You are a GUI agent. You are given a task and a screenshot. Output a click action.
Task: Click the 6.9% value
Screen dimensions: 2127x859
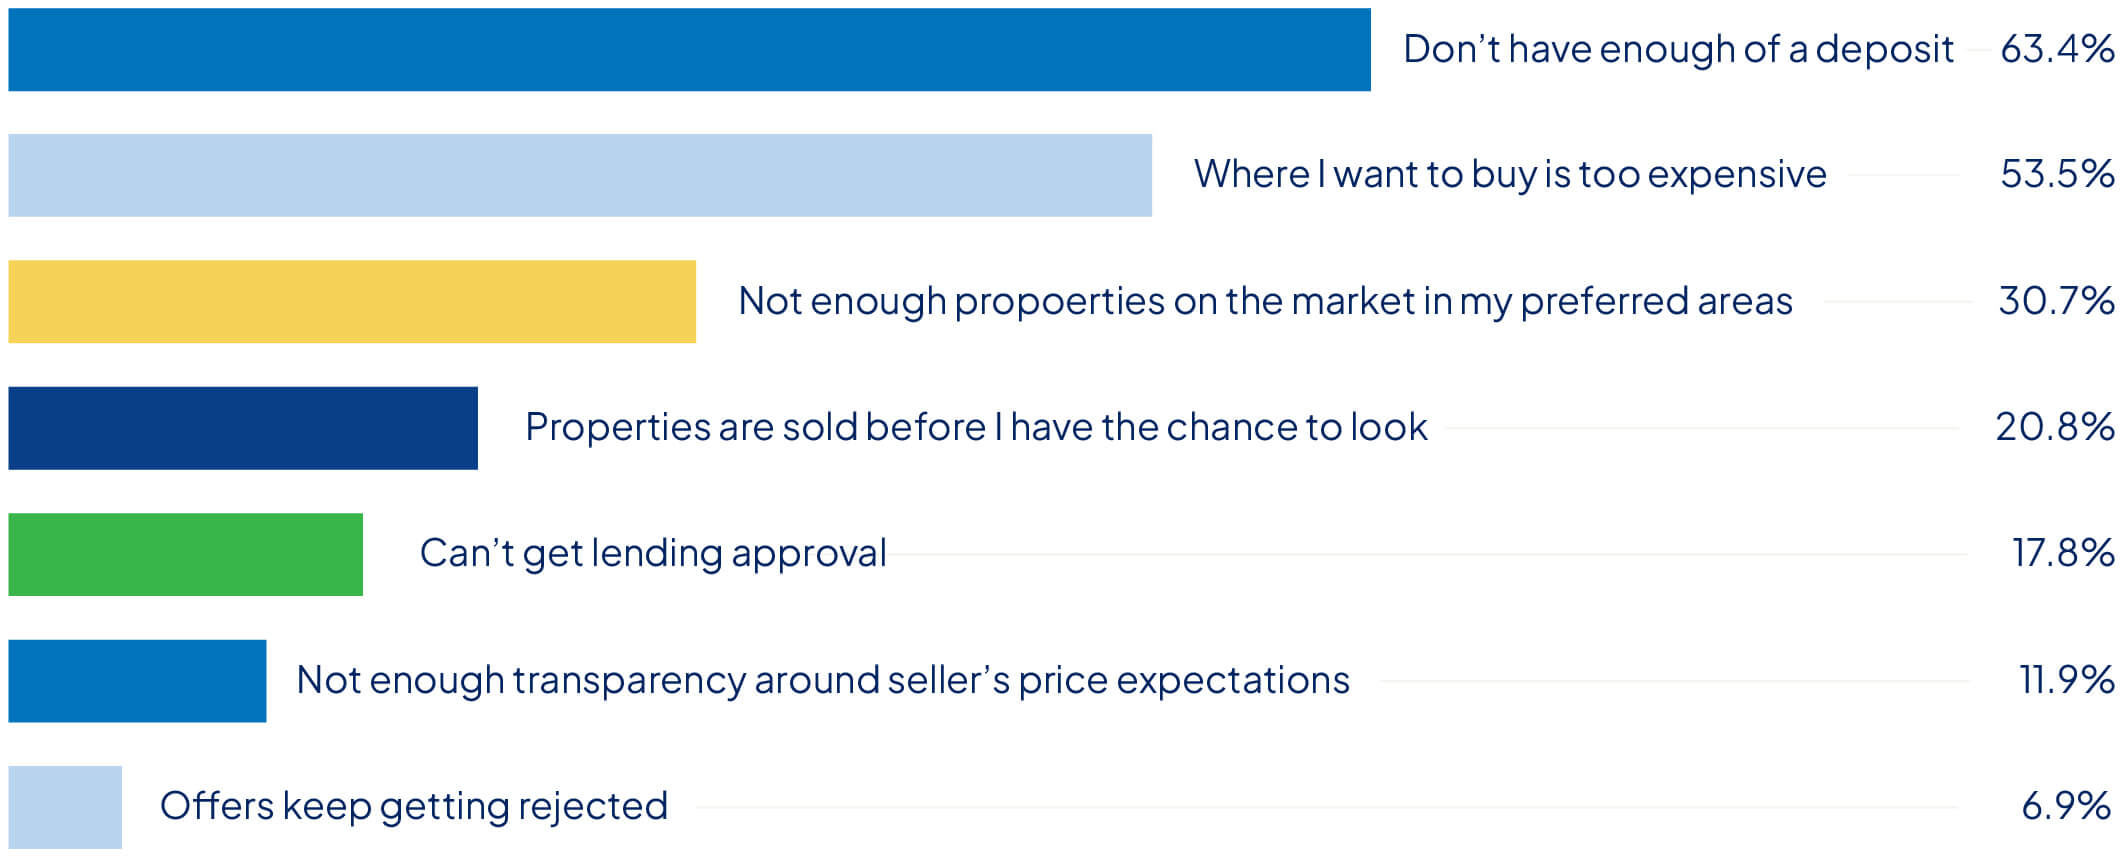tap(2066, 806)
